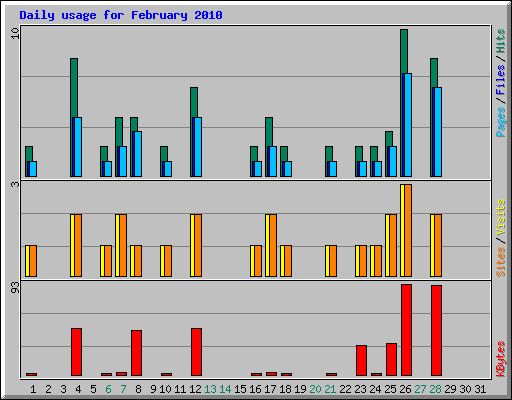The image size is (512, 400).
Task: Click green weekend day label "21"
Action: tap(330, 389)
